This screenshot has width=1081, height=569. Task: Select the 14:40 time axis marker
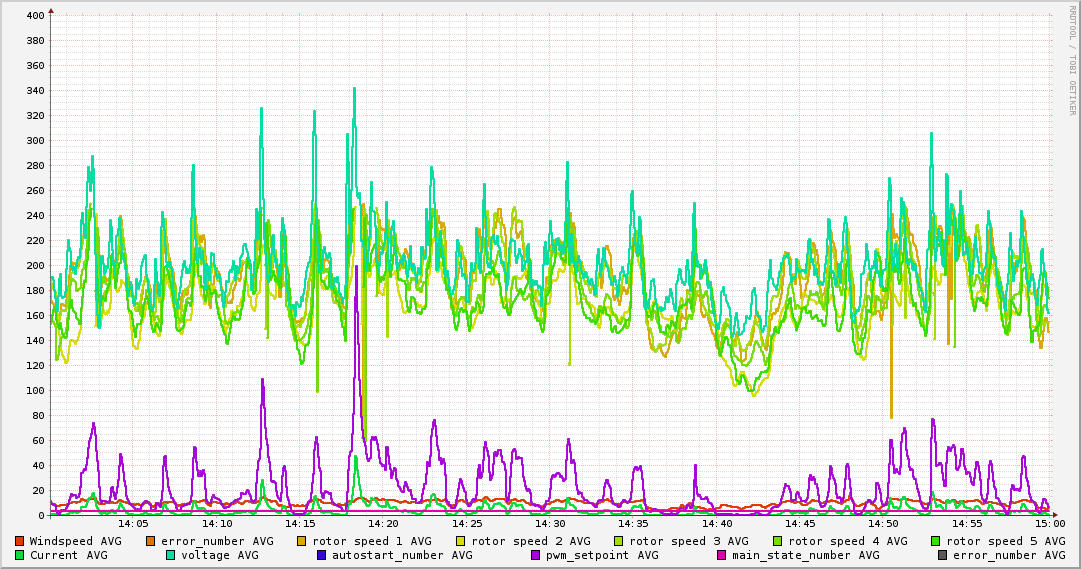[x=717, y=523]
